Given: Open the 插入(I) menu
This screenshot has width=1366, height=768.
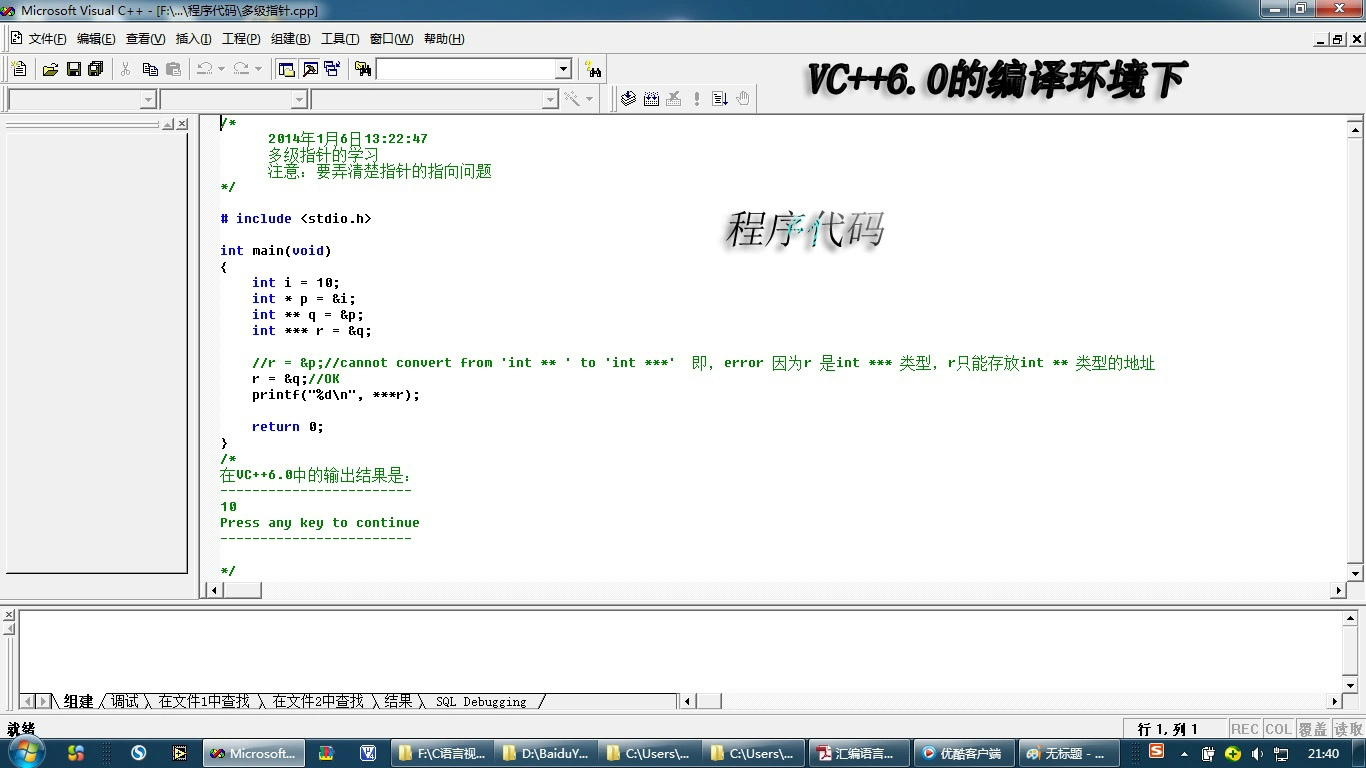Looking at the screenshot, I should click(193, 39).
